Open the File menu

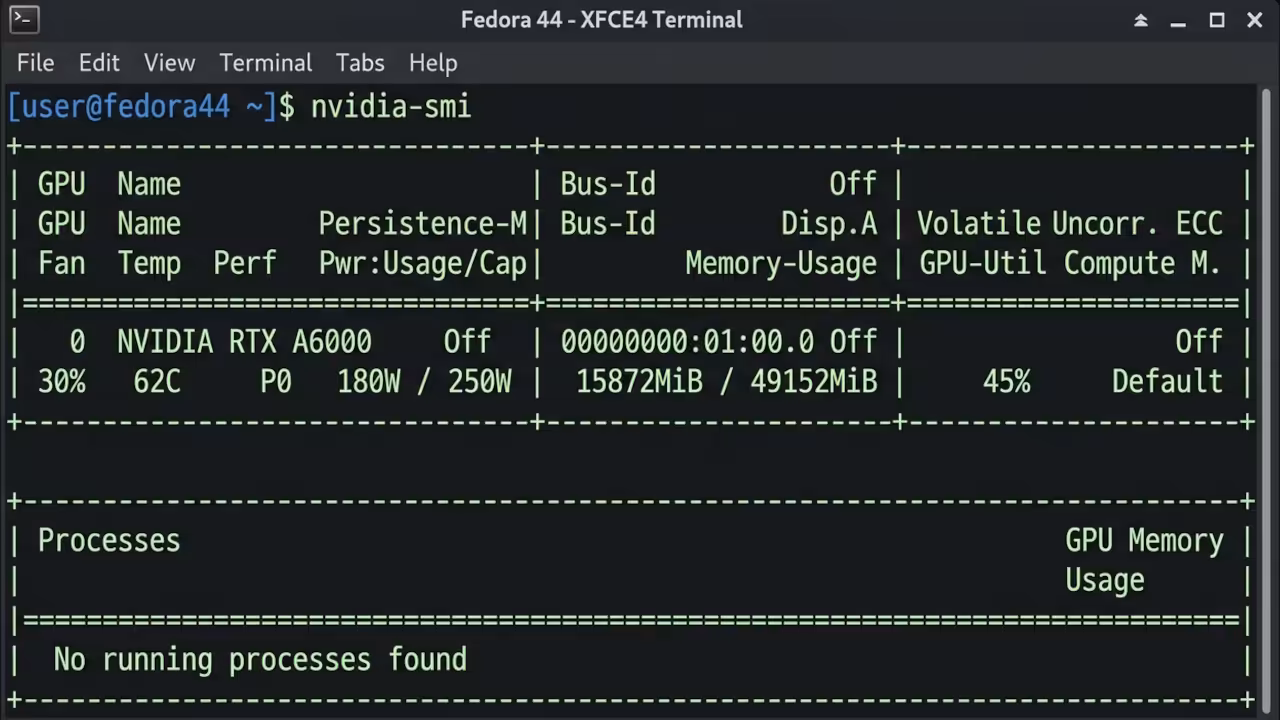coord(36,63)
